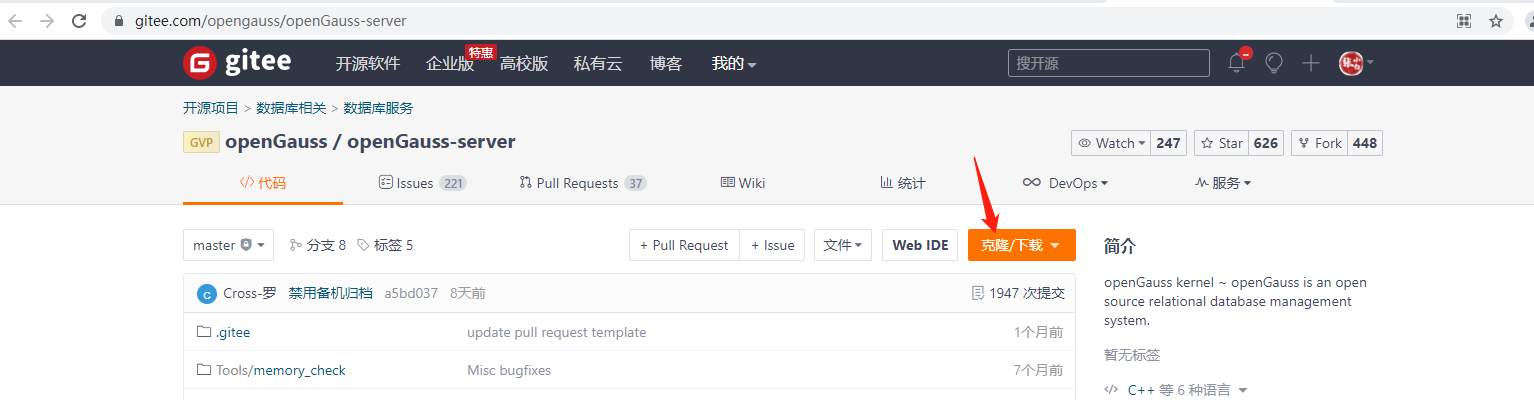Click openGauss-server repository title

coord(431,142)
